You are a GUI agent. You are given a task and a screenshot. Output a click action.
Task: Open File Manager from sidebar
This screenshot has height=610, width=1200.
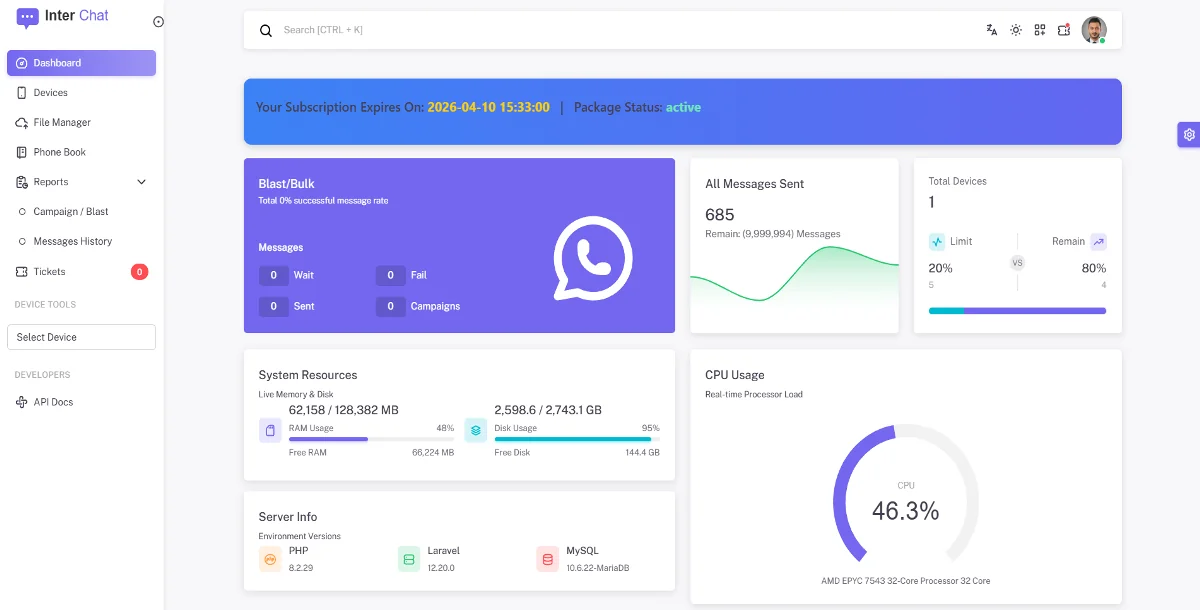click(61, 123)
